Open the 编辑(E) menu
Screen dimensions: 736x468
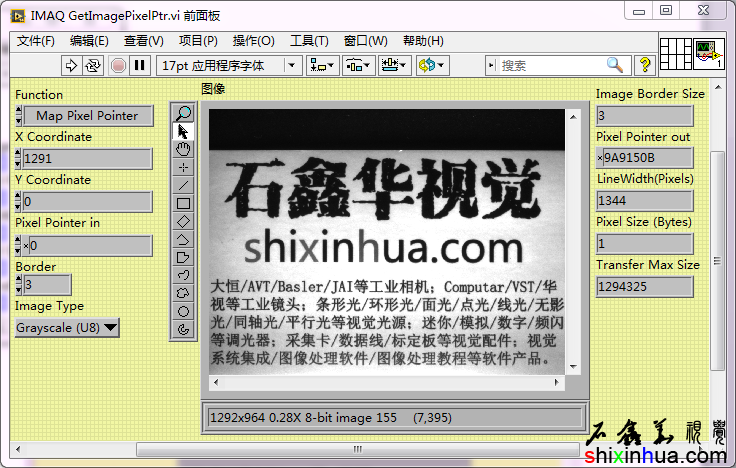pos(89,41)
